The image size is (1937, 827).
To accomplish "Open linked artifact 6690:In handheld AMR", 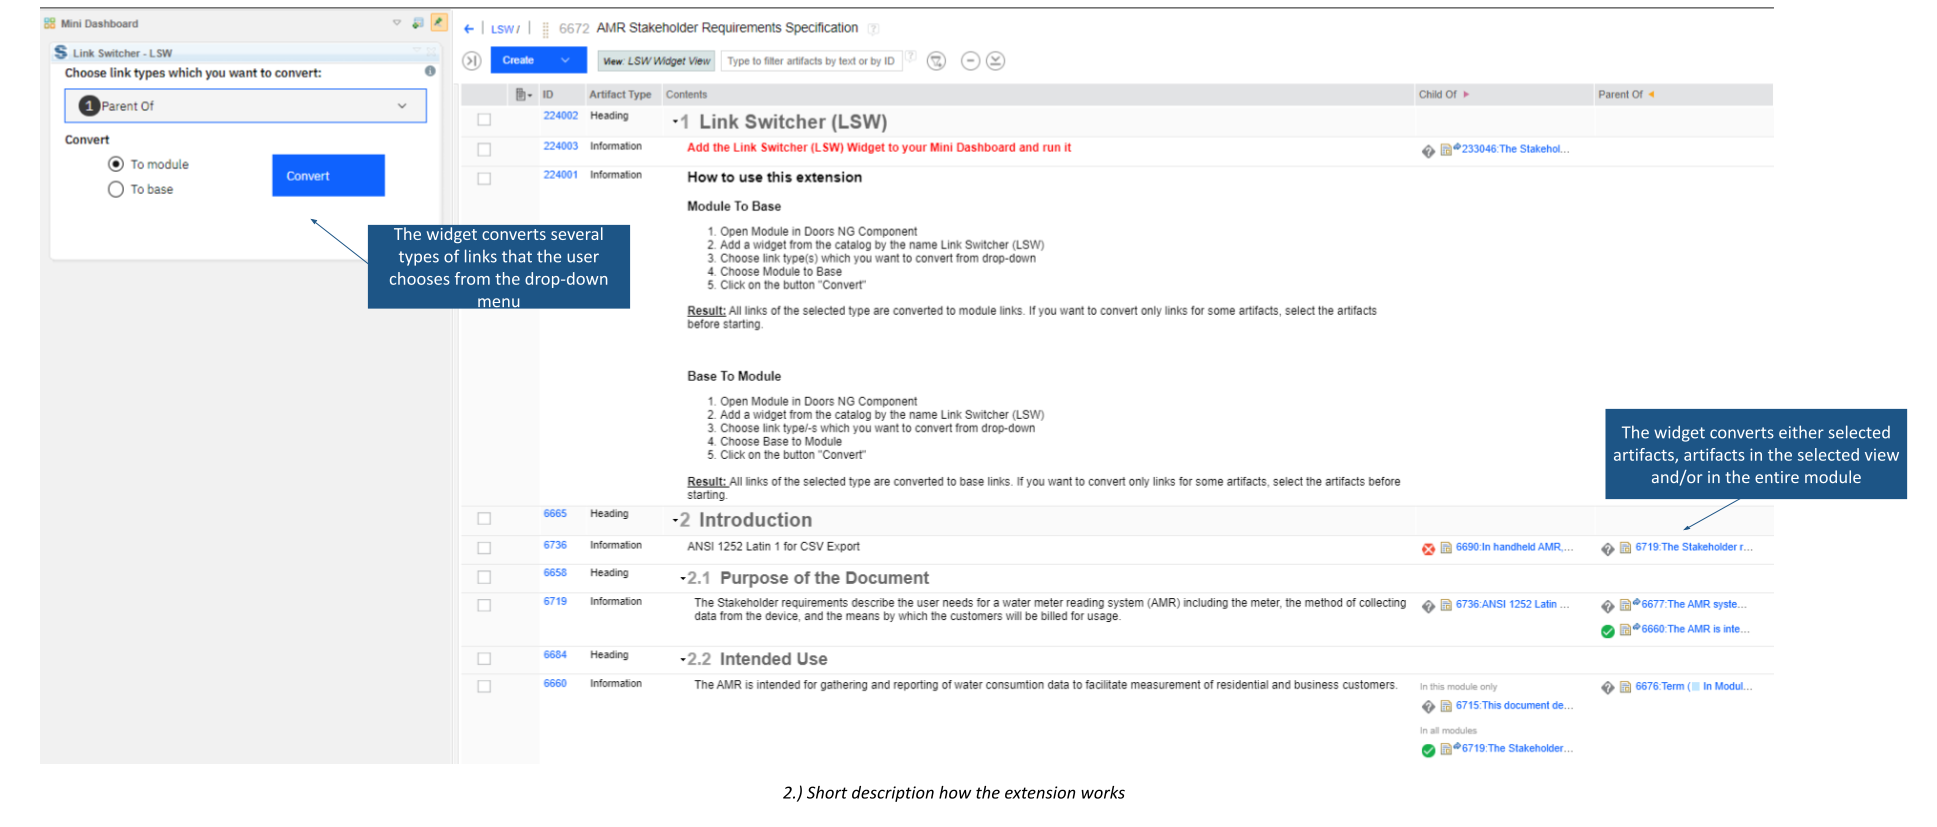I will pos(1514,548).
